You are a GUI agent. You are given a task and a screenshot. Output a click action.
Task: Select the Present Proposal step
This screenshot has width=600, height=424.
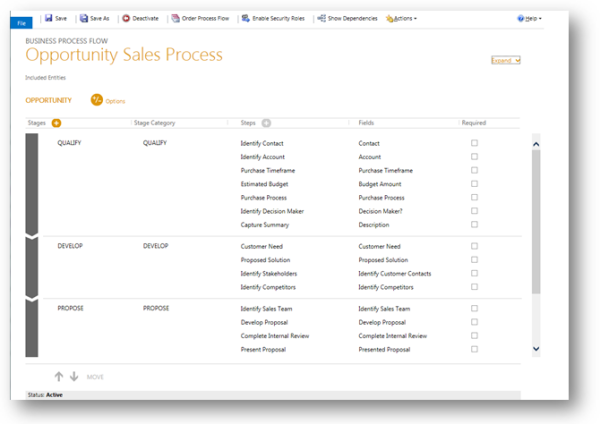point(263,349)
